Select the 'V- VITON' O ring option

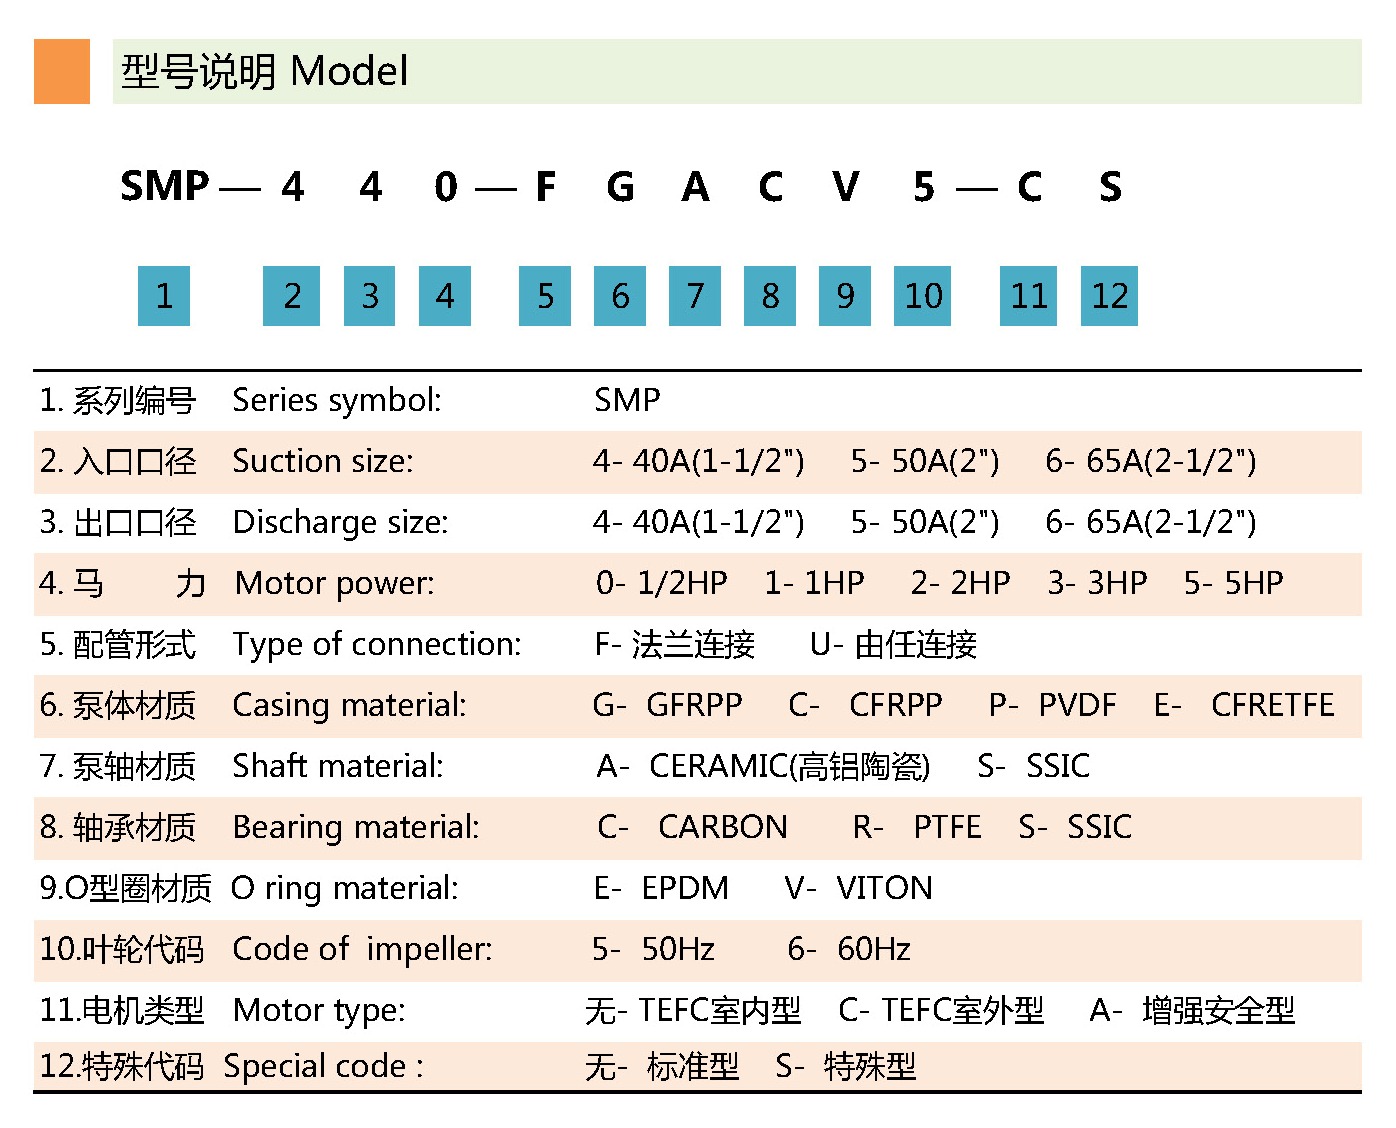pyautogui.click(x=858, y=888)
